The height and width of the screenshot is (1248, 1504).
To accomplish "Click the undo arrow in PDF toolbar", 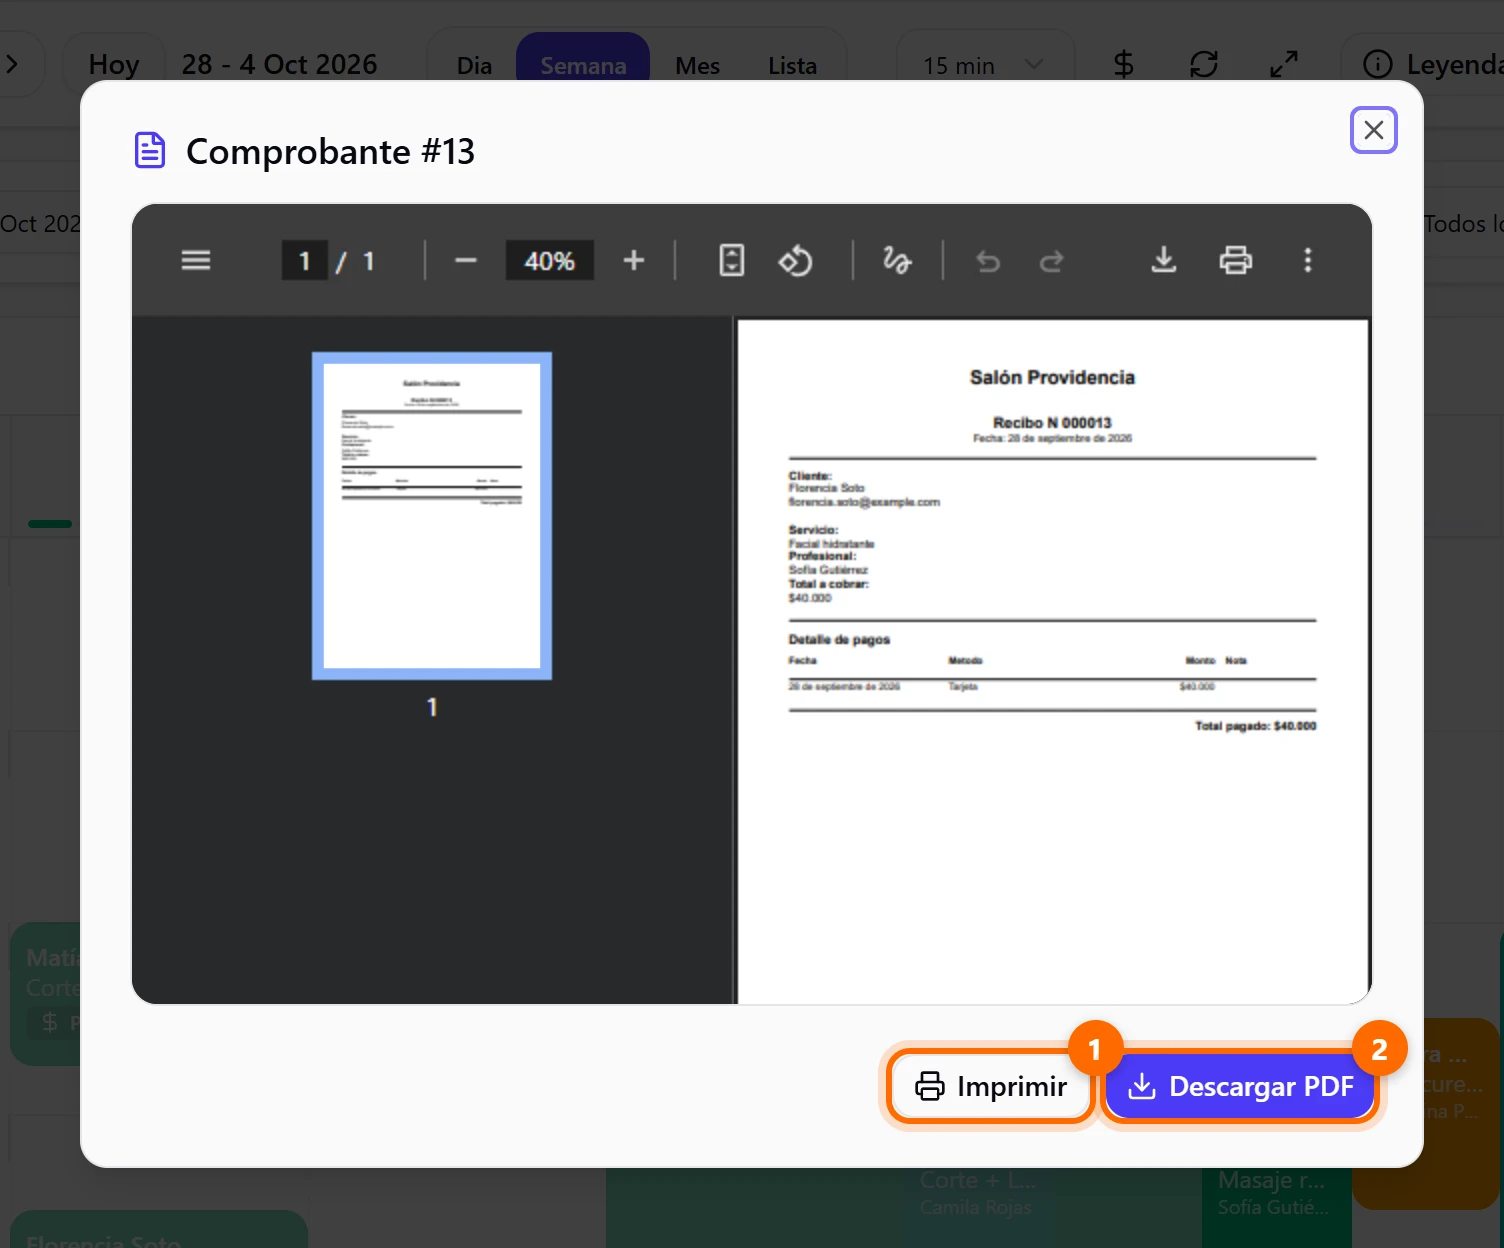I will tap(988, 261).
